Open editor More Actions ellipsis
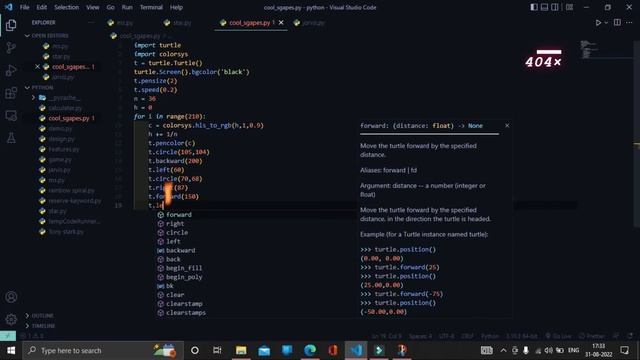 pos(629,23)
